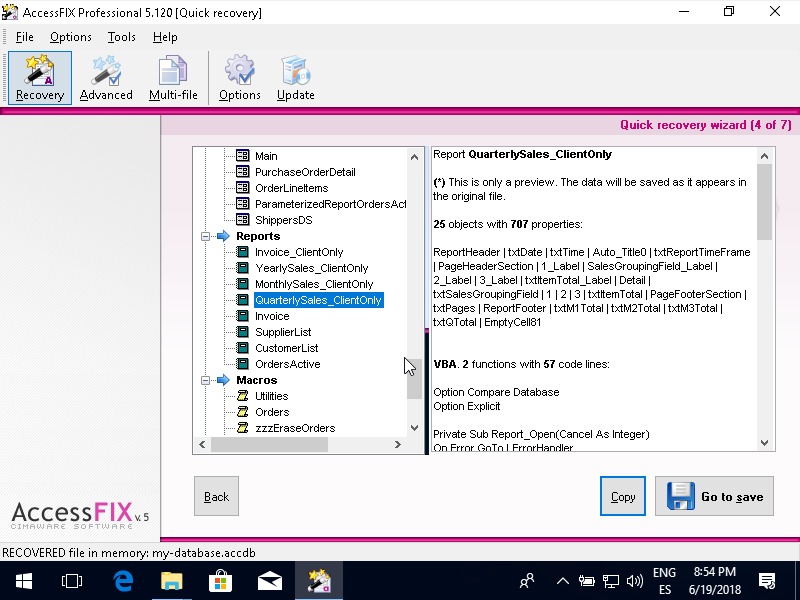
Task: Collapse the Macros tree node
Action: [205, 380]
